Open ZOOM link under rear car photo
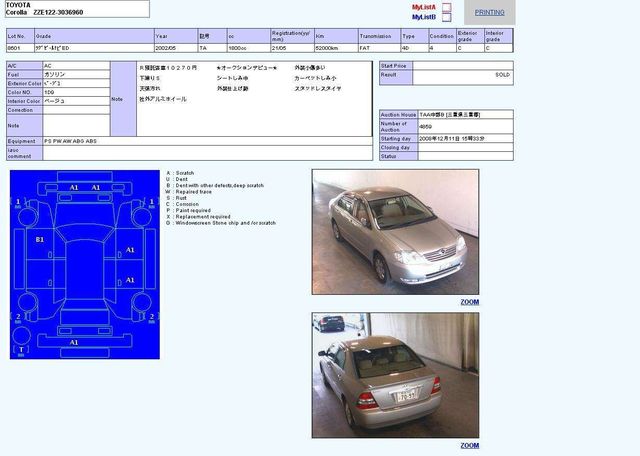The height and width of the screenshot is (456, 640). pos(469,445)
